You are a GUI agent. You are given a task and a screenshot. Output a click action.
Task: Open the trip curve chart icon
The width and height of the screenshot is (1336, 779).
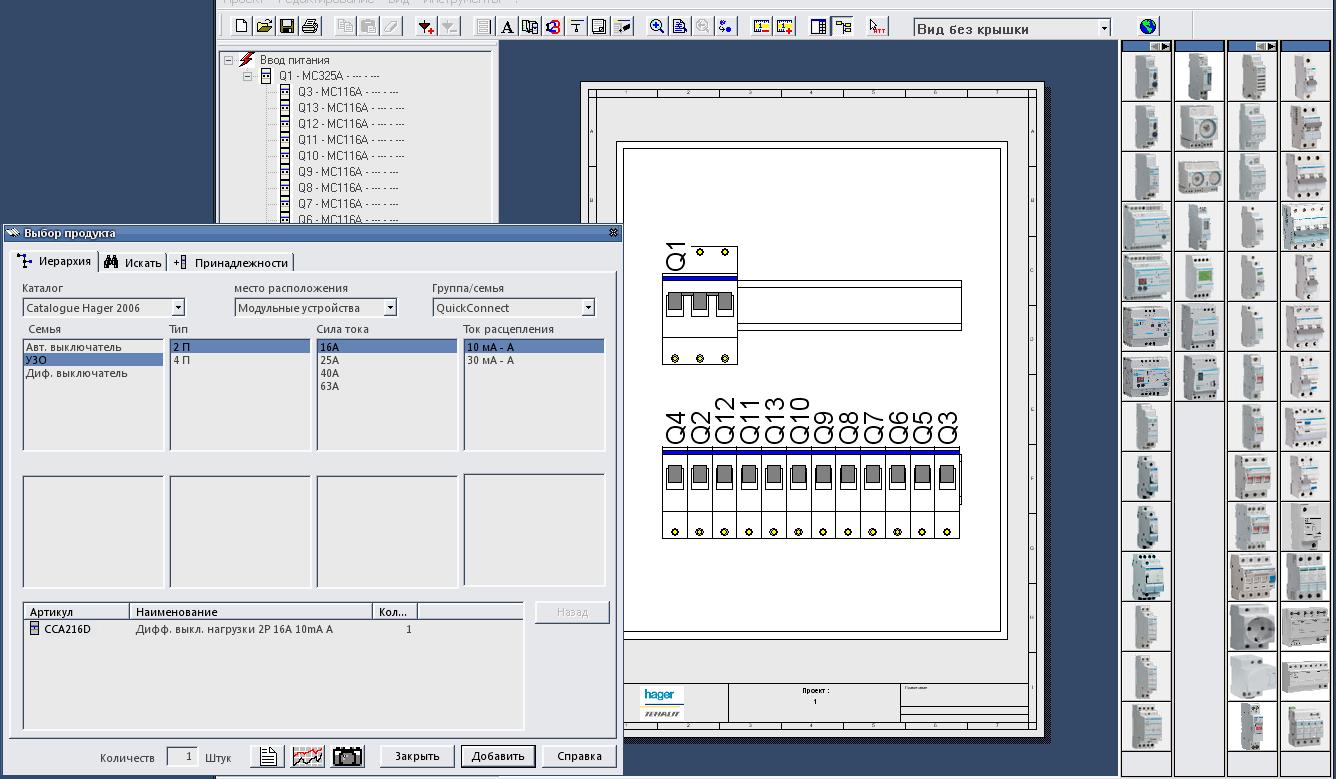(308, 757)
